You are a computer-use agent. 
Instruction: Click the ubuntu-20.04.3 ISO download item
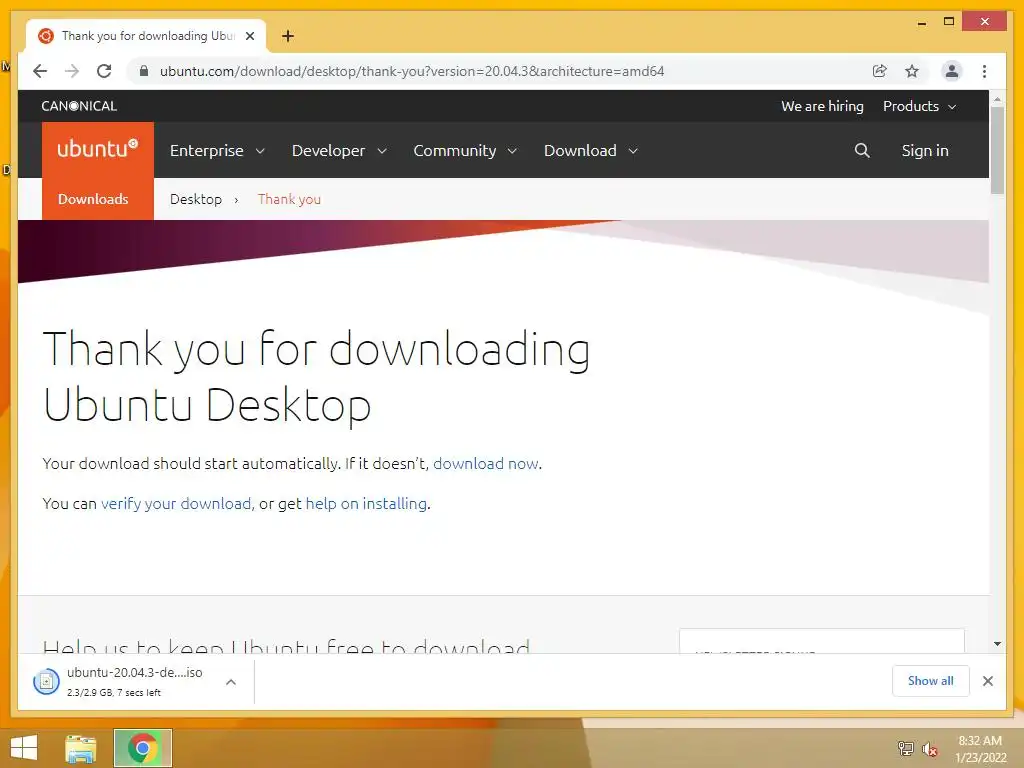135,682
